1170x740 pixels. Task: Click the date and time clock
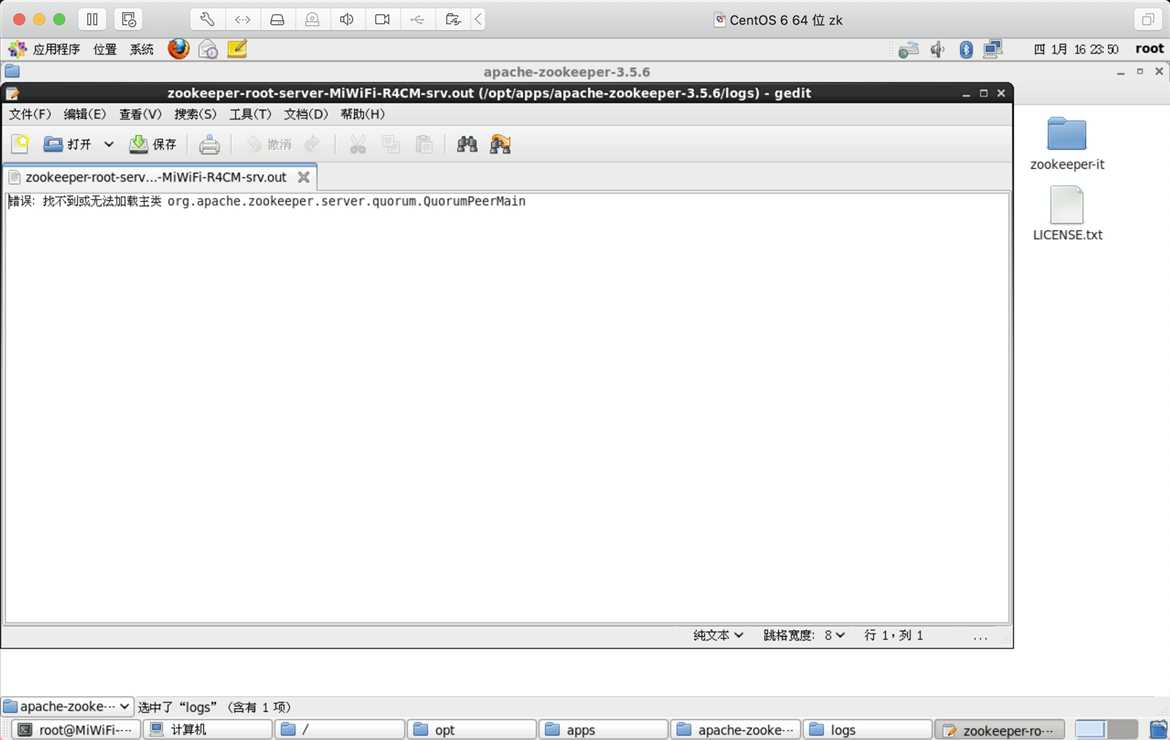pos(1075,49)
